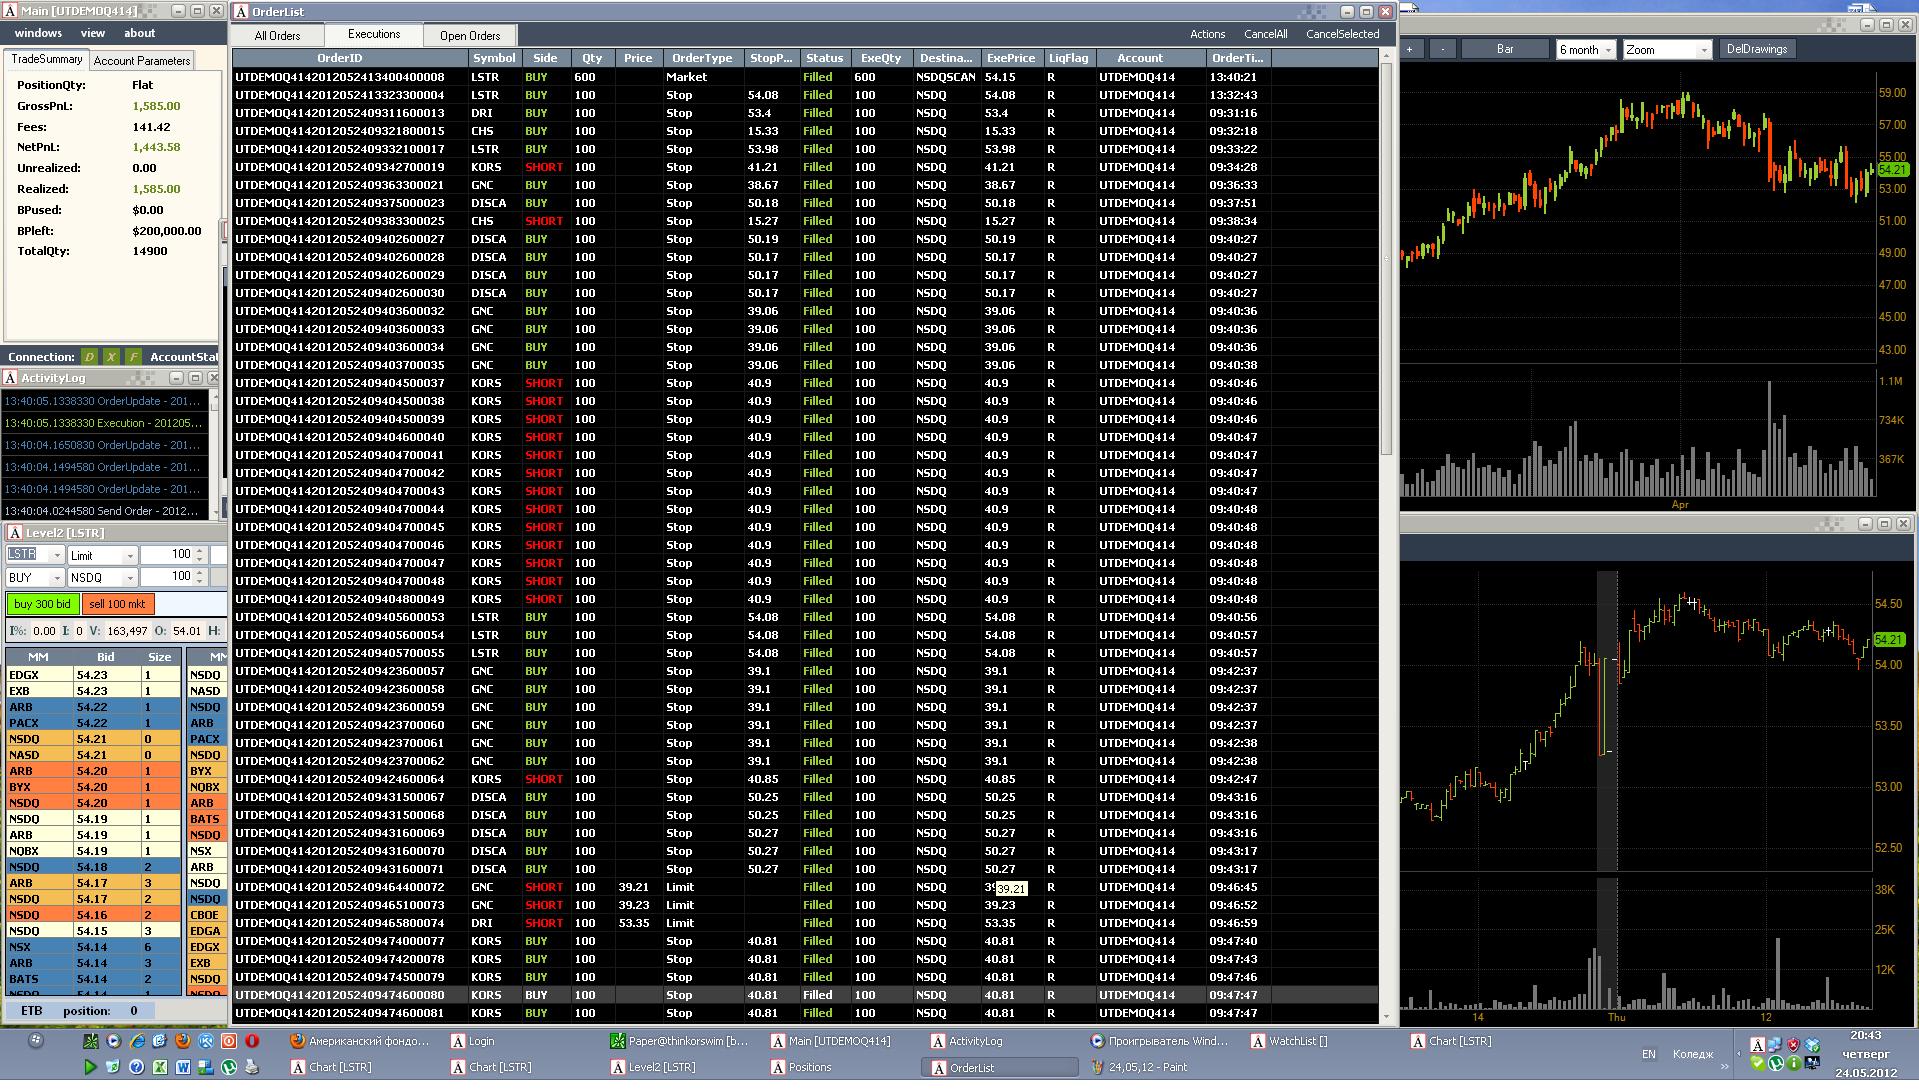Click the orange sell 100 mkt button
The image size is (1919, 1089).
117,604
